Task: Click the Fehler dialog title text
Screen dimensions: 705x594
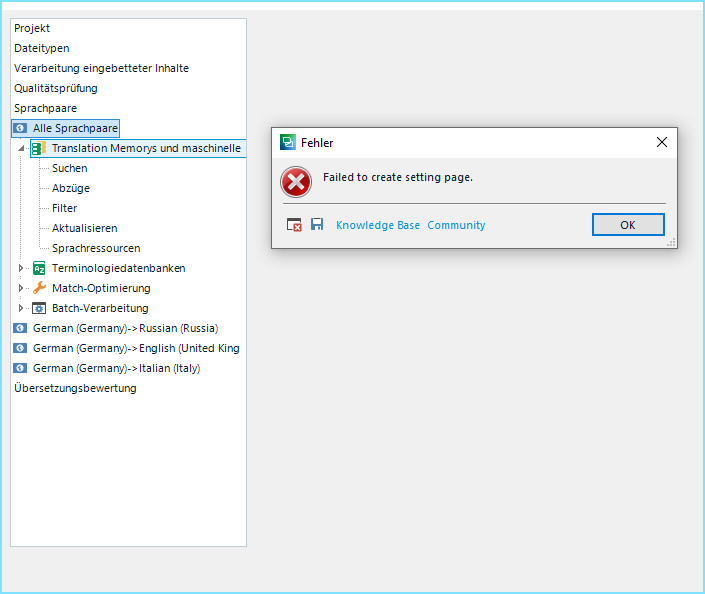Action: pos(317,143)
